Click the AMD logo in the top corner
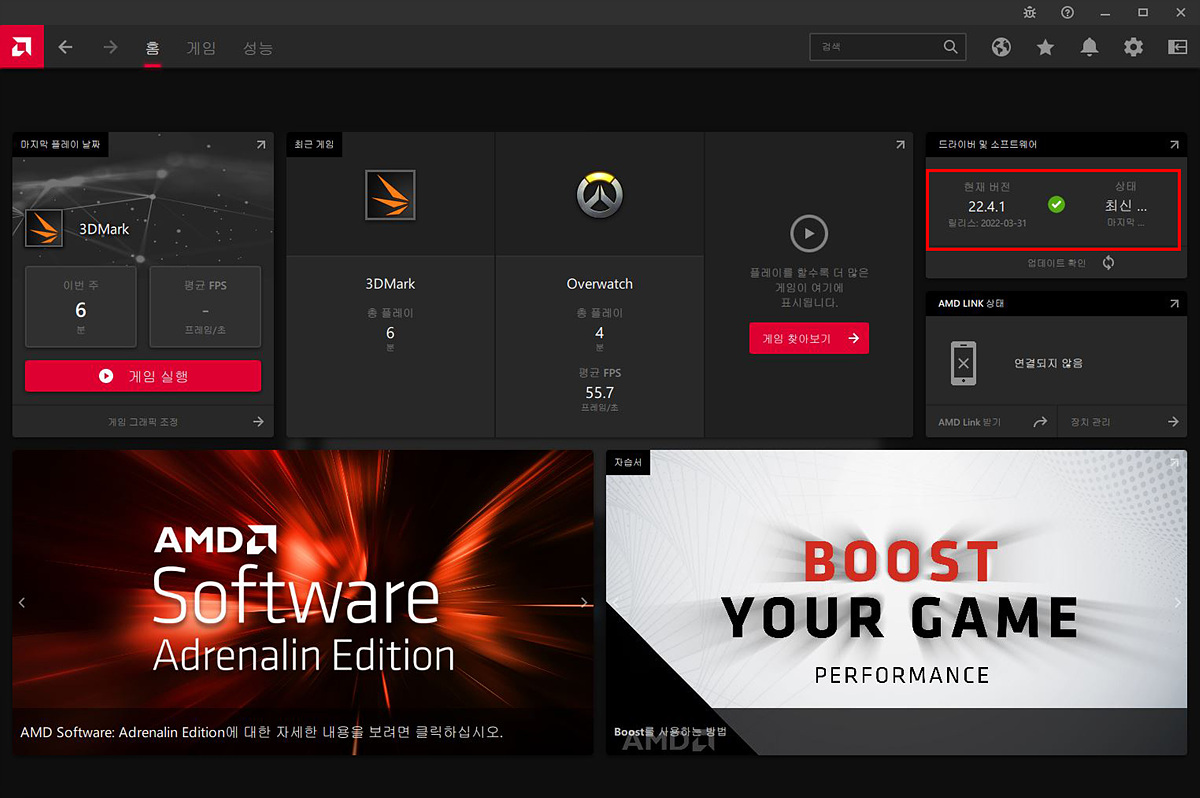1200x798 pixels. coord(21,47)
